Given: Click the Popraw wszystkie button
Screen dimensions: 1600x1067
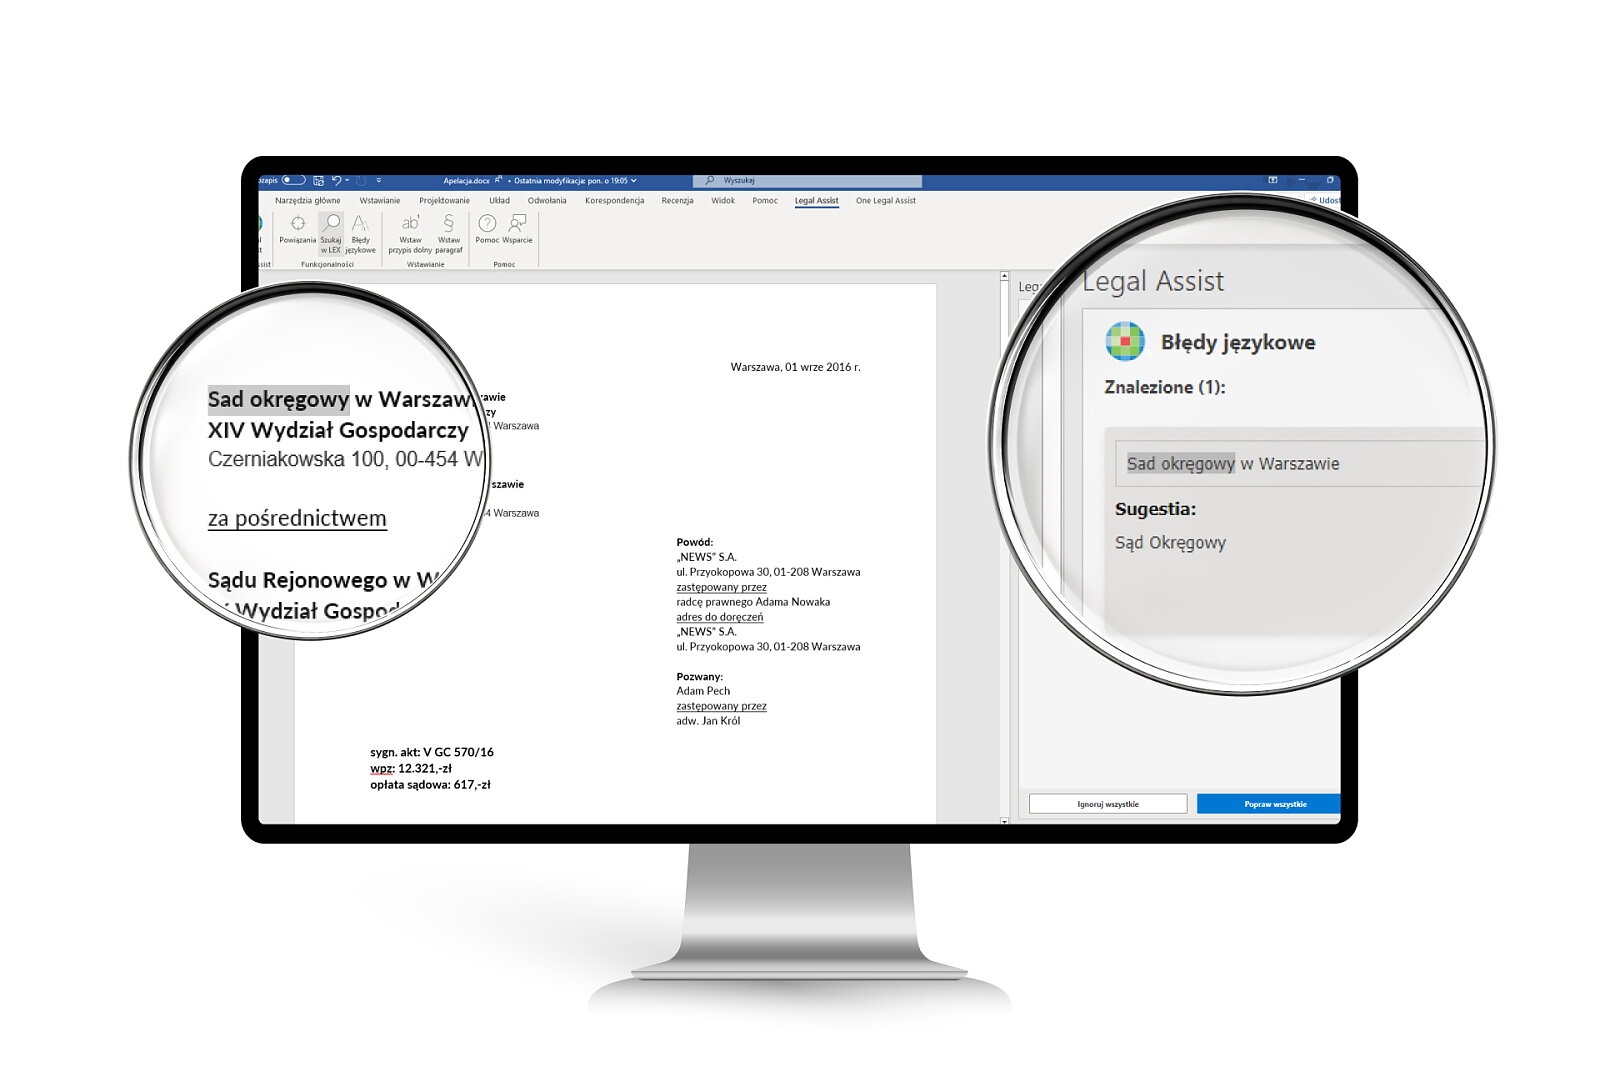Looking at the screenshot, I should (1268, 804).
